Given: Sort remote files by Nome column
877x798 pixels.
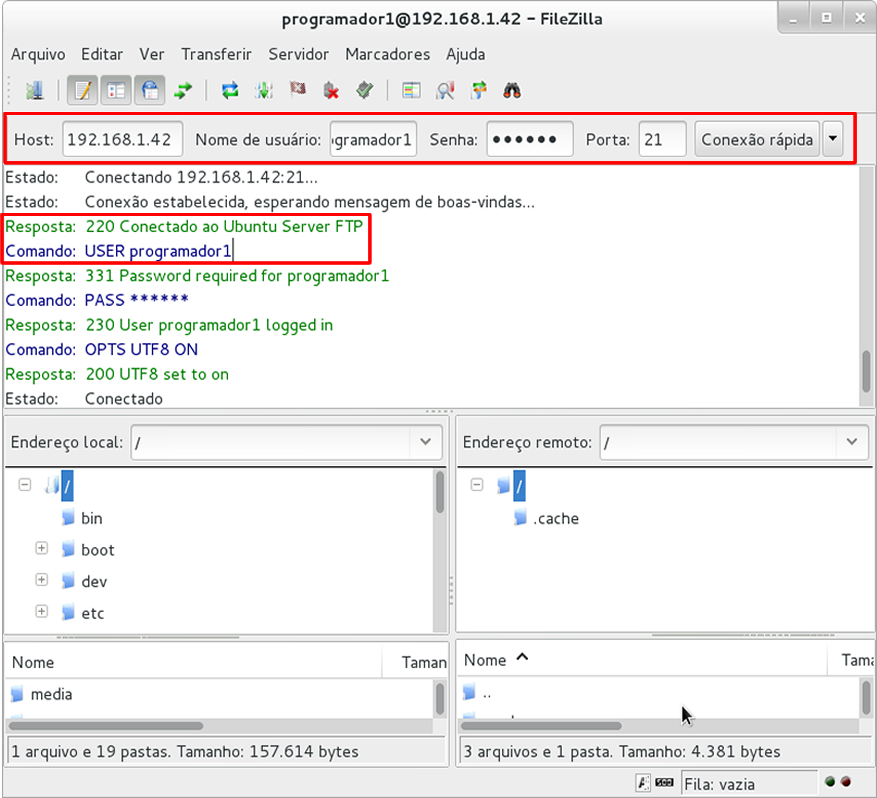Looking at the screenshot, I should pyautogui.click(x=642, y=660).
